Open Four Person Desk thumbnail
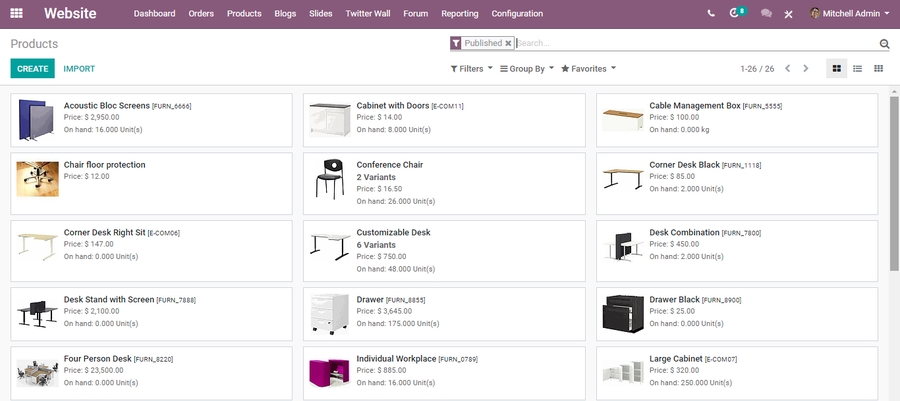Image resolution: width=900 pixels, height=401 pixels. (x=37, y=373)
